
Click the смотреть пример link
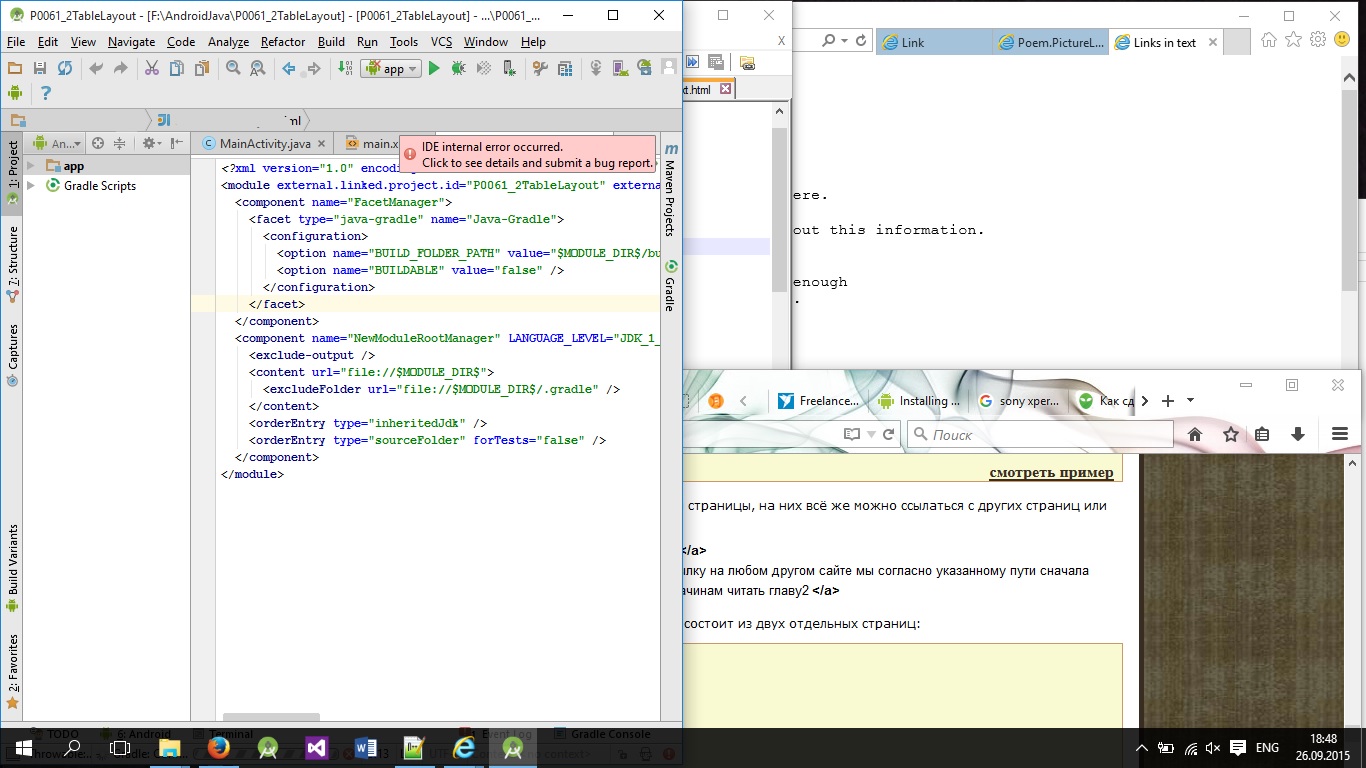[1051, 473]
